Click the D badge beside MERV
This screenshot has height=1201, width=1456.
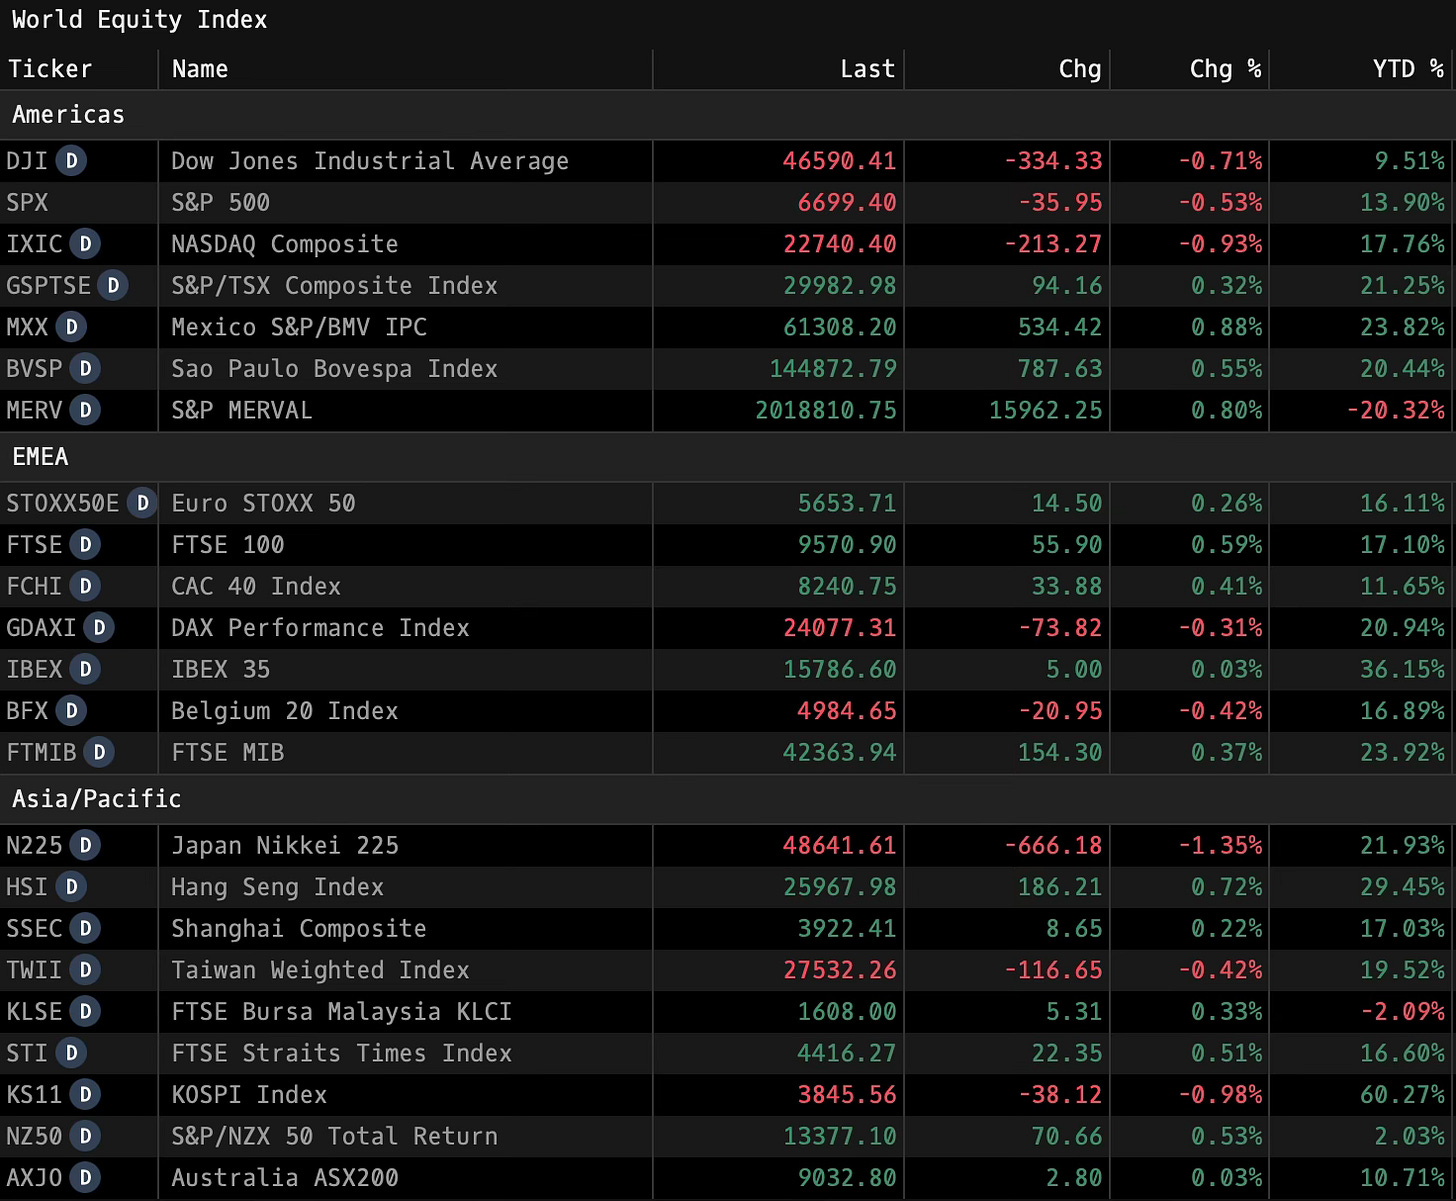[86, 410]
